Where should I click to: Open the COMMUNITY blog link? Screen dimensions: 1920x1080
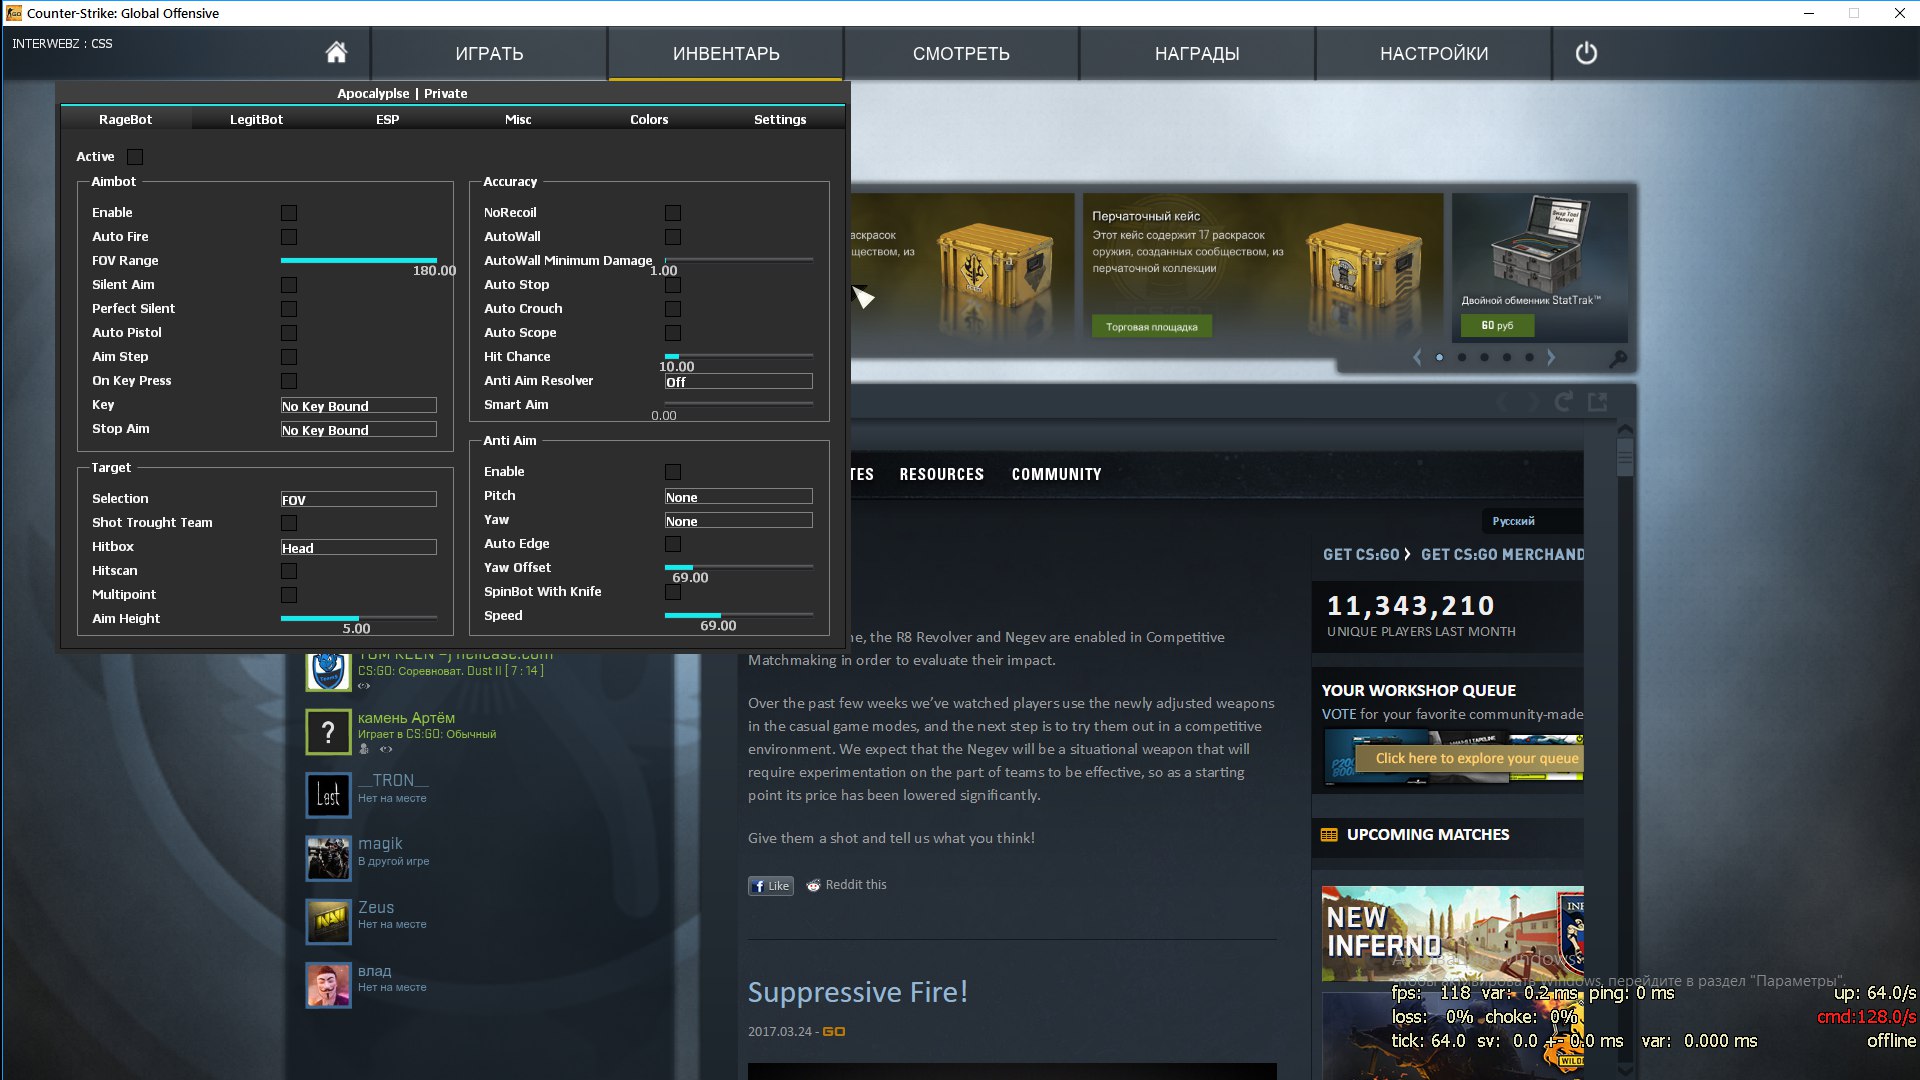pyautogui.click(x=1056, y=474)
